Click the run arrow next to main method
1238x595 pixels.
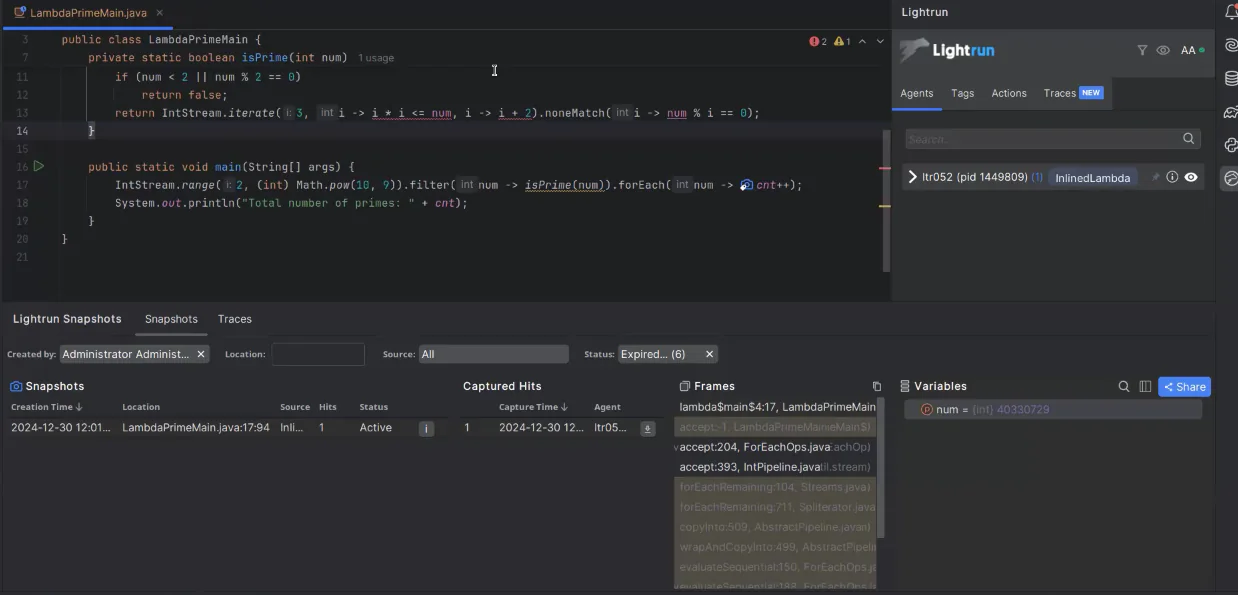click(39, 166)
